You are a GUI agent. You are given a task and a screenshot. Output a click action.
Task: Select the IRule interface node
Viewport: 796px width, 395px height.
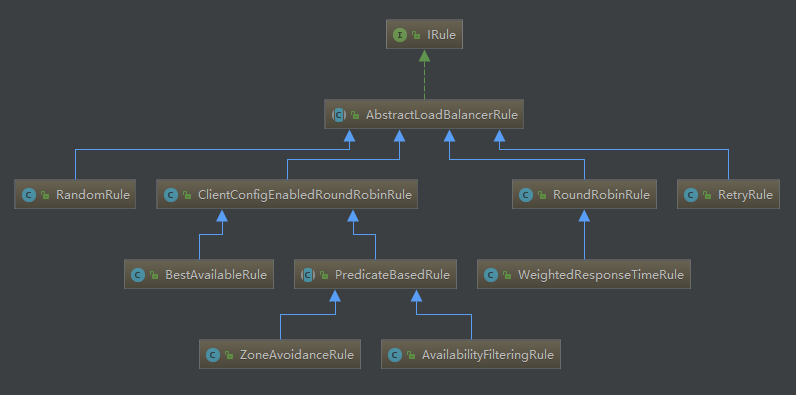(x=424, y=35)
